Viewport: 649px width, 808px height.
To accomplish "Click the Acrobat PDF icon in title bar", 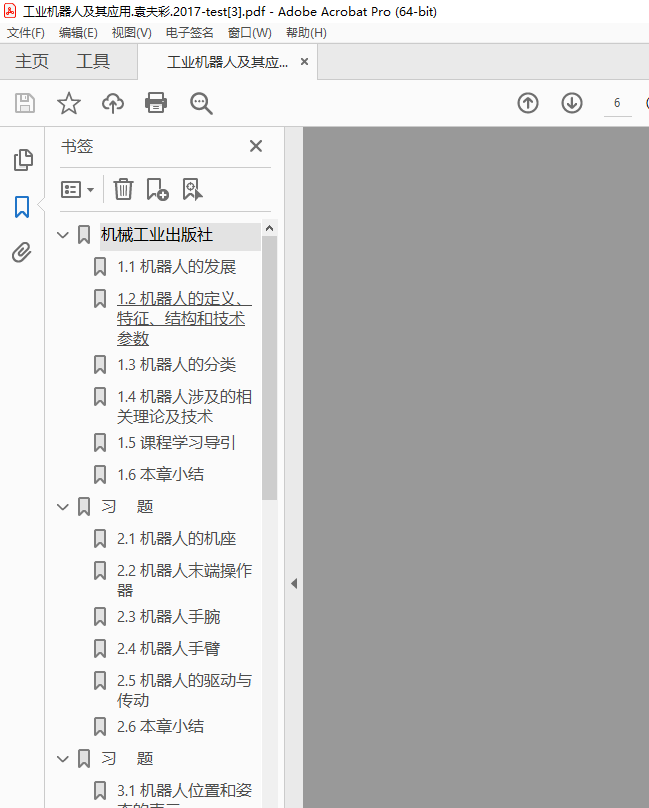I will [10, 11].
